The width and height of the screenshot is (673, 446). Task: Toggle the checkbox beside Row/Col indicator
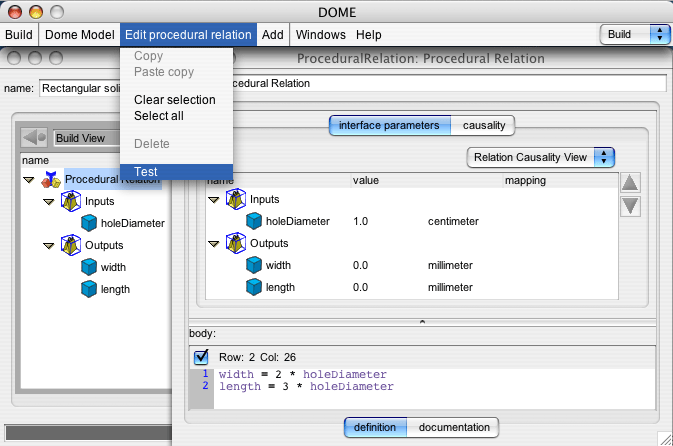click(x=201, y=357)
